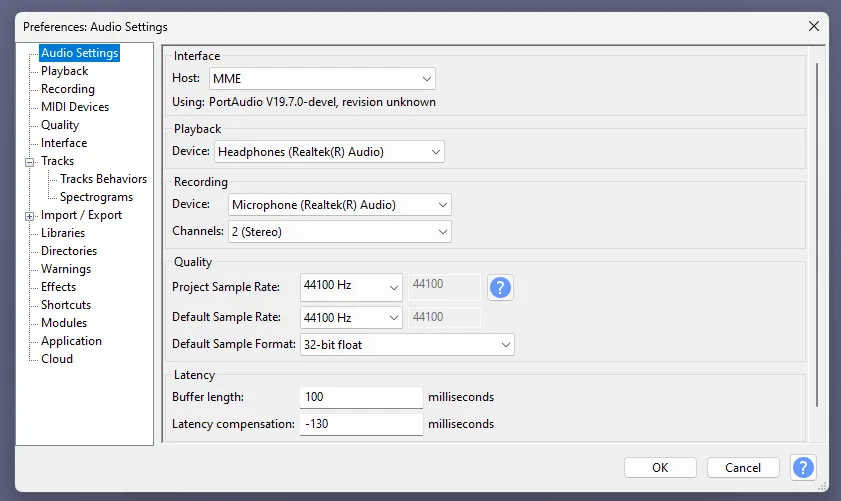Click the Buffer length input field
The image size is (841, 501).
(360, 397)
